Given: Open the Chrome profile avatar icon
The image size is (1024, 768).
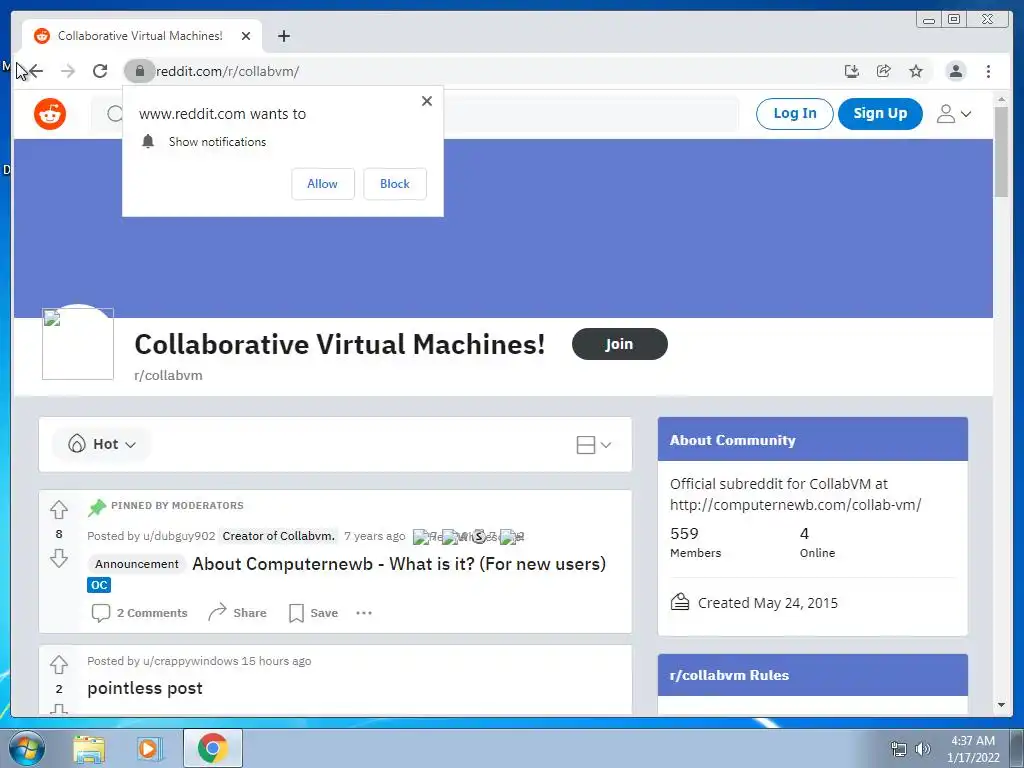Looking at the screenshot, I should pos(955,71).
